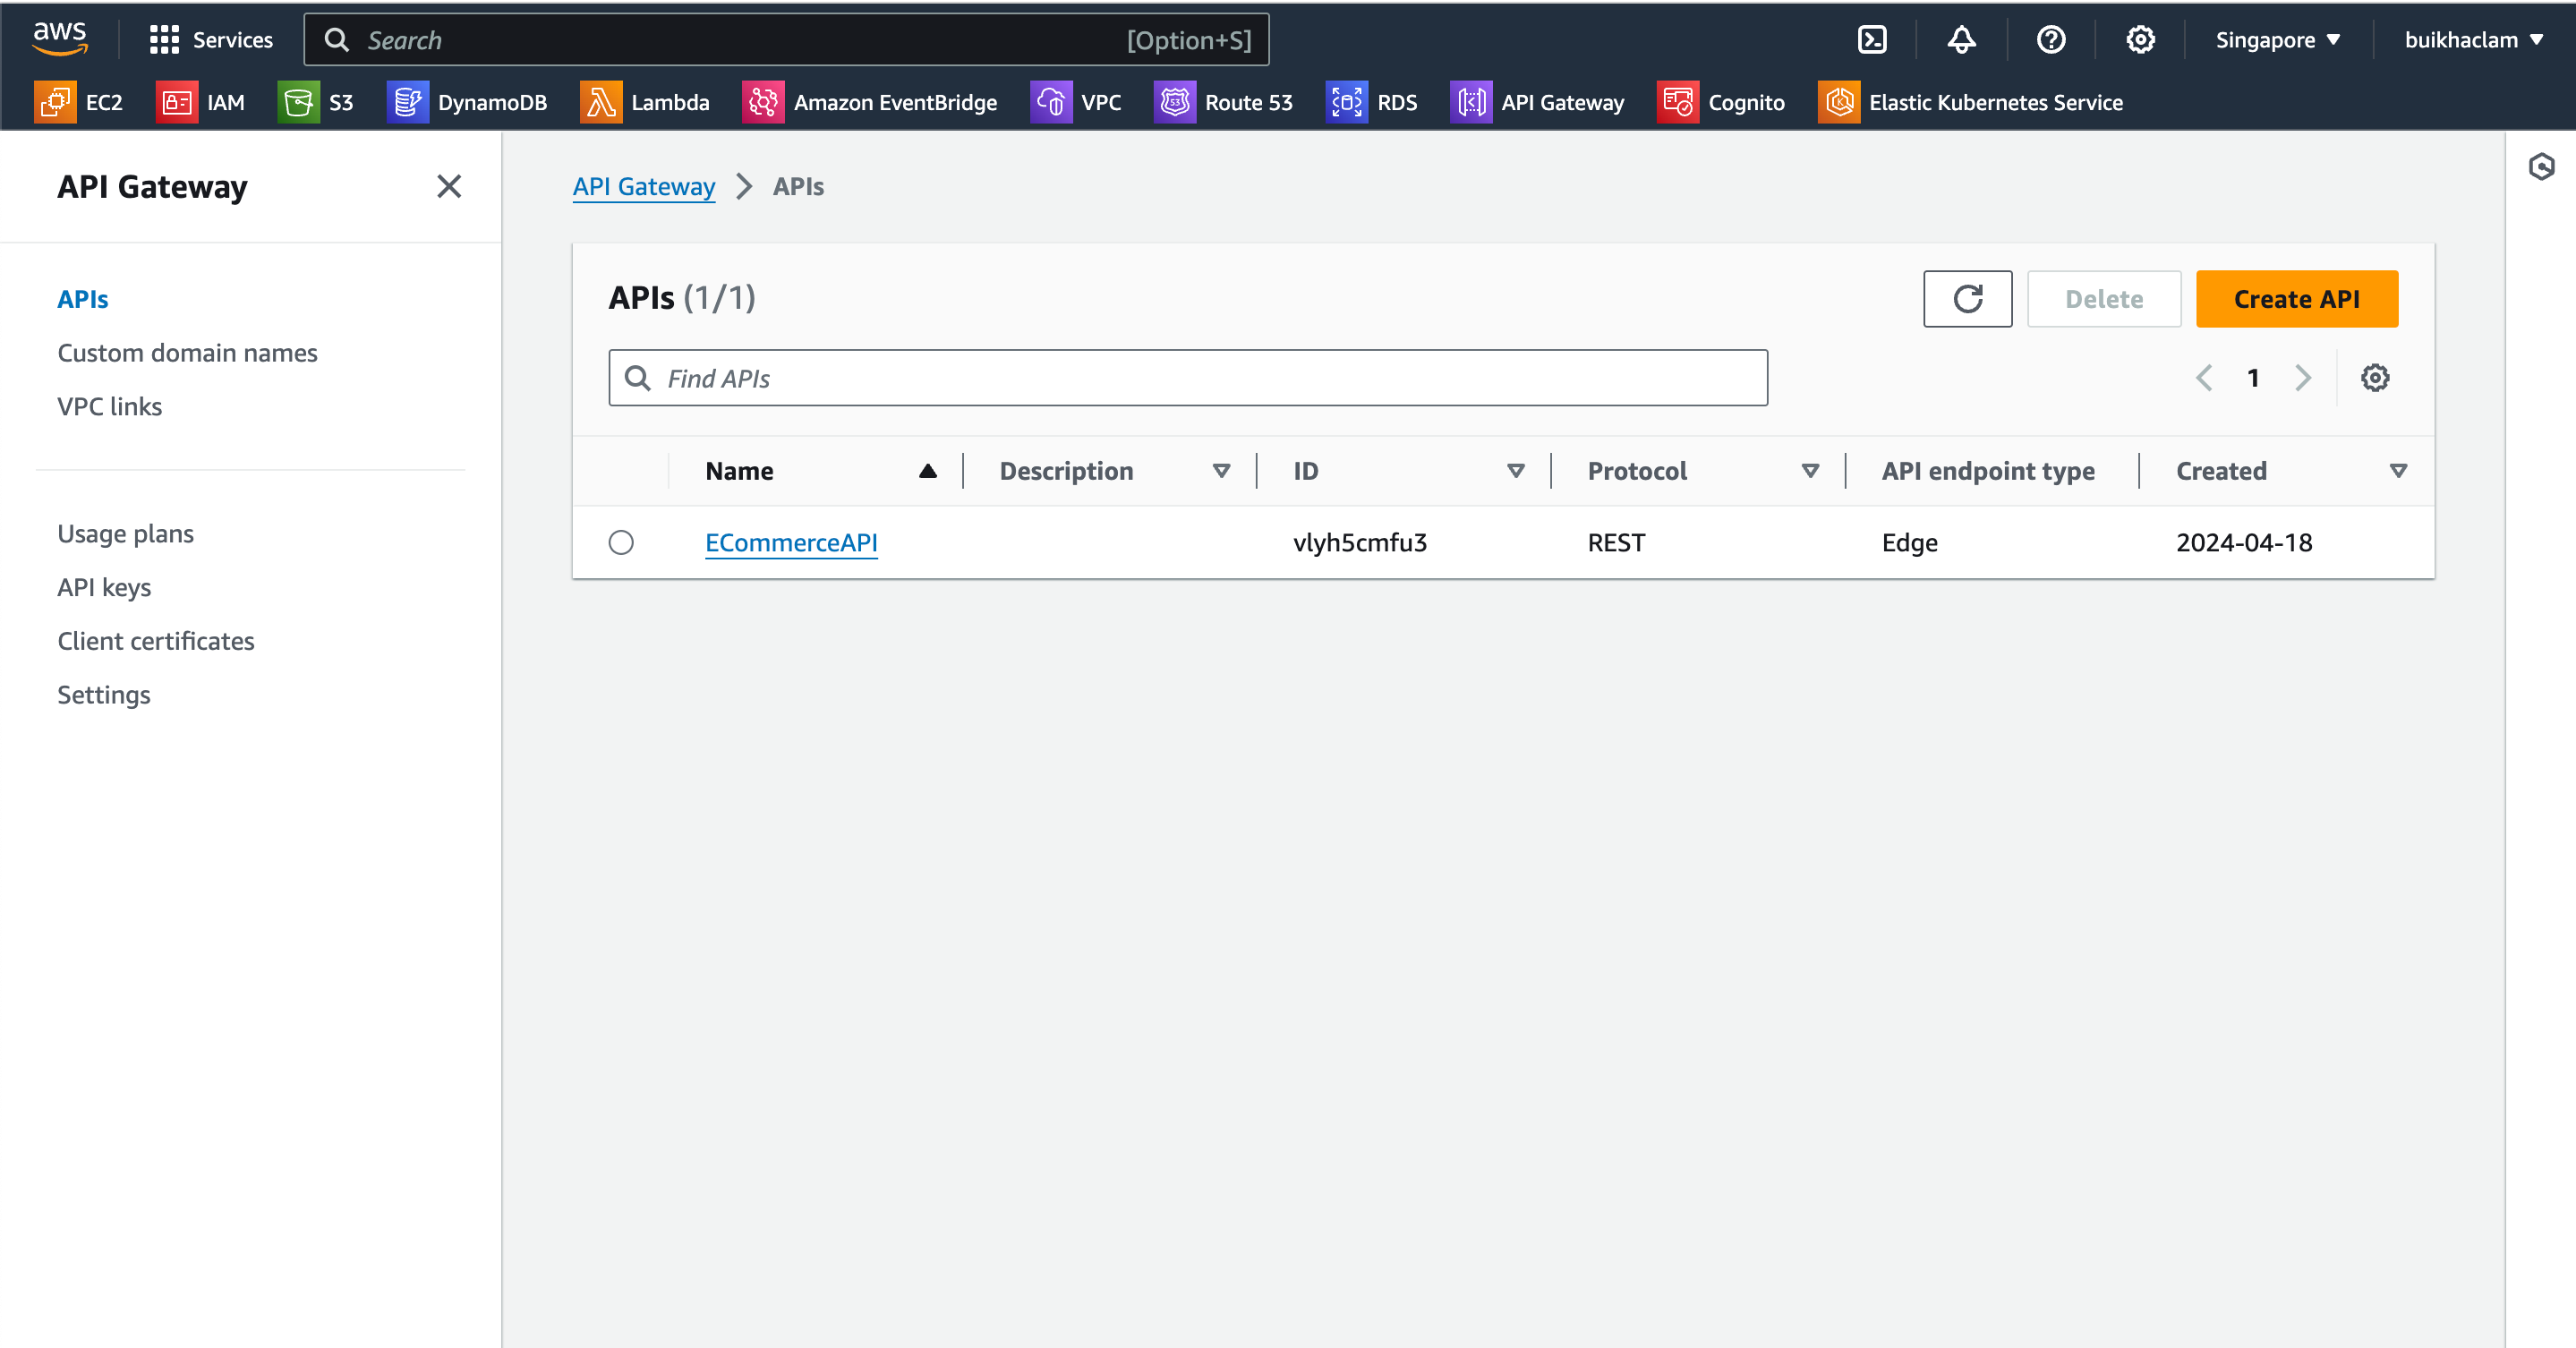
Task: Open the notifications bell
Action: pyautogui.click(x=1961, y=40)
